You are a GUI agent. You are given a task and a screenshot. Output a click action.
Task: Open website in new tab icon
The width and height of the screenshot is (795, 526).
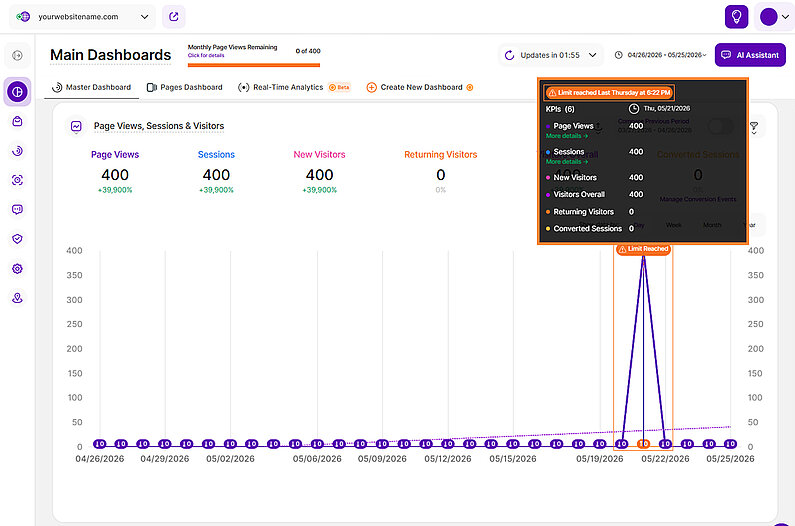click(x=173, y=17)
